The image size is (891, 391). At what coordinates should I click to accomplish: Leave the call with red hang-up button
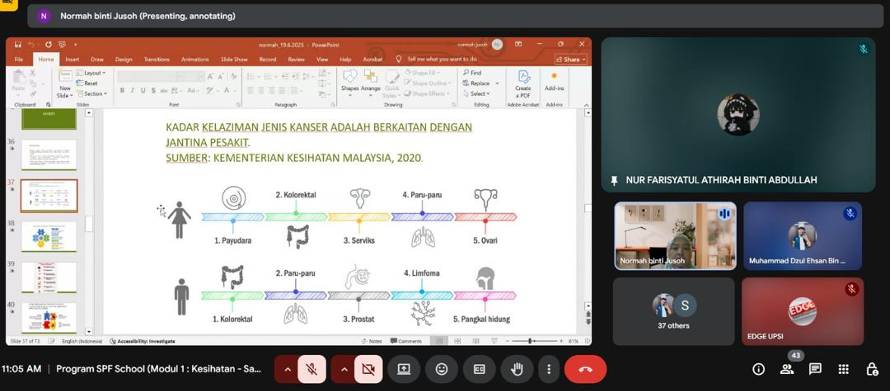click(x=585, y=369)
